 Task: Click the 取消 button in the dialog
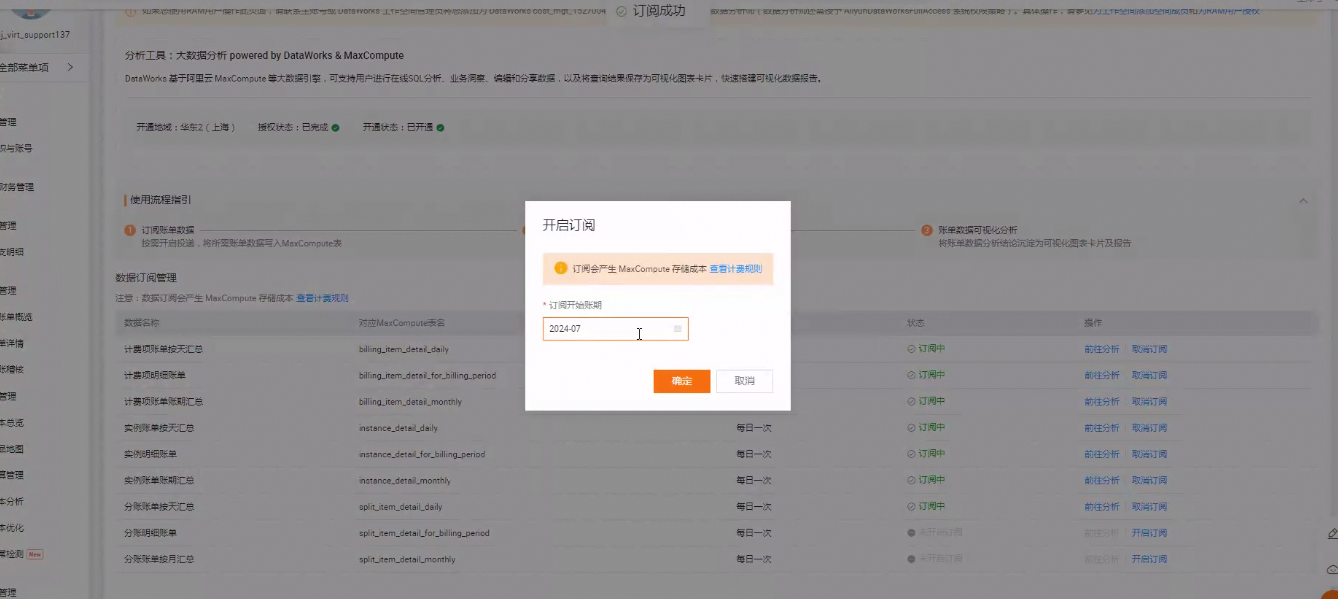coord(744,381)
